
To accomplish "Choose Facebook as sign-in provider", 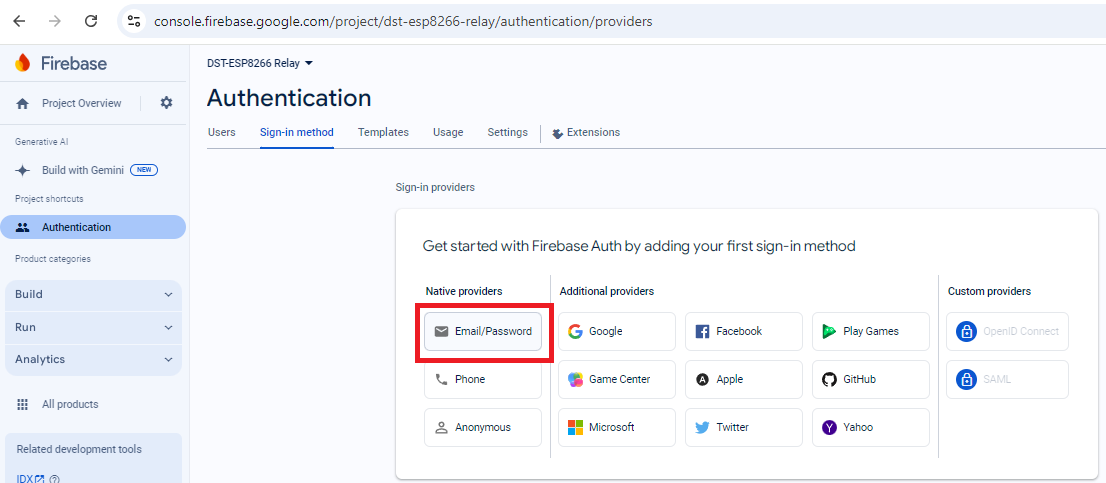I will click(743, 331).
